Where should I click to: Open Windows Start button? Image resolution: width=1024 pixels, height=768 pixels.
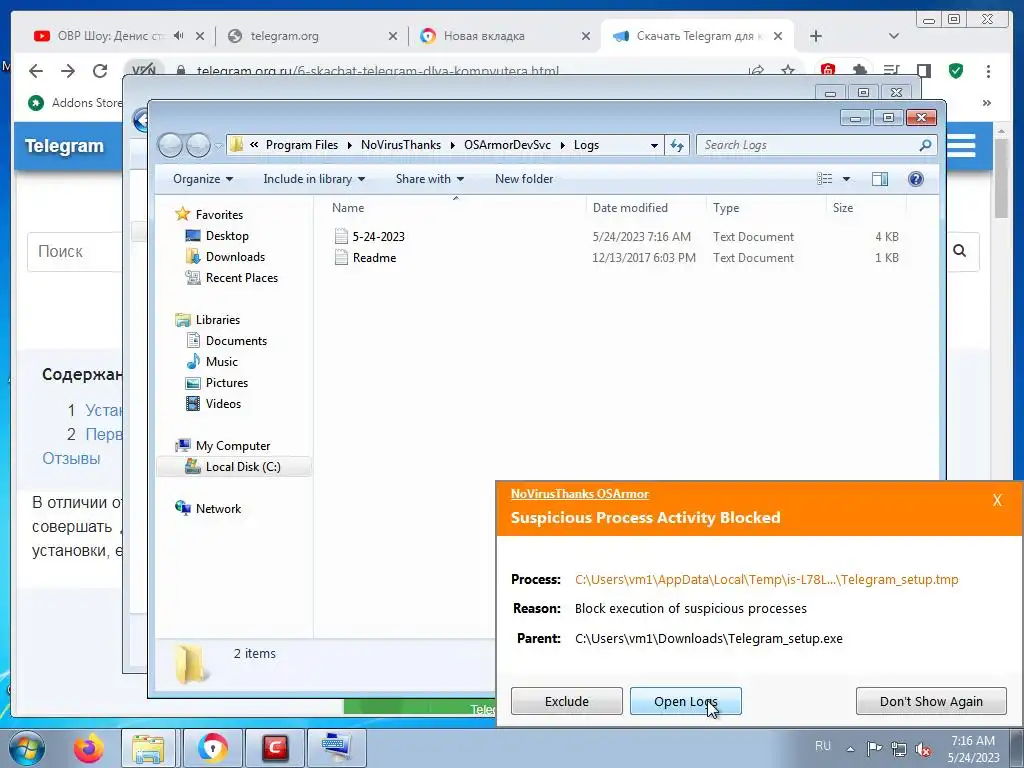coord(27,748)
